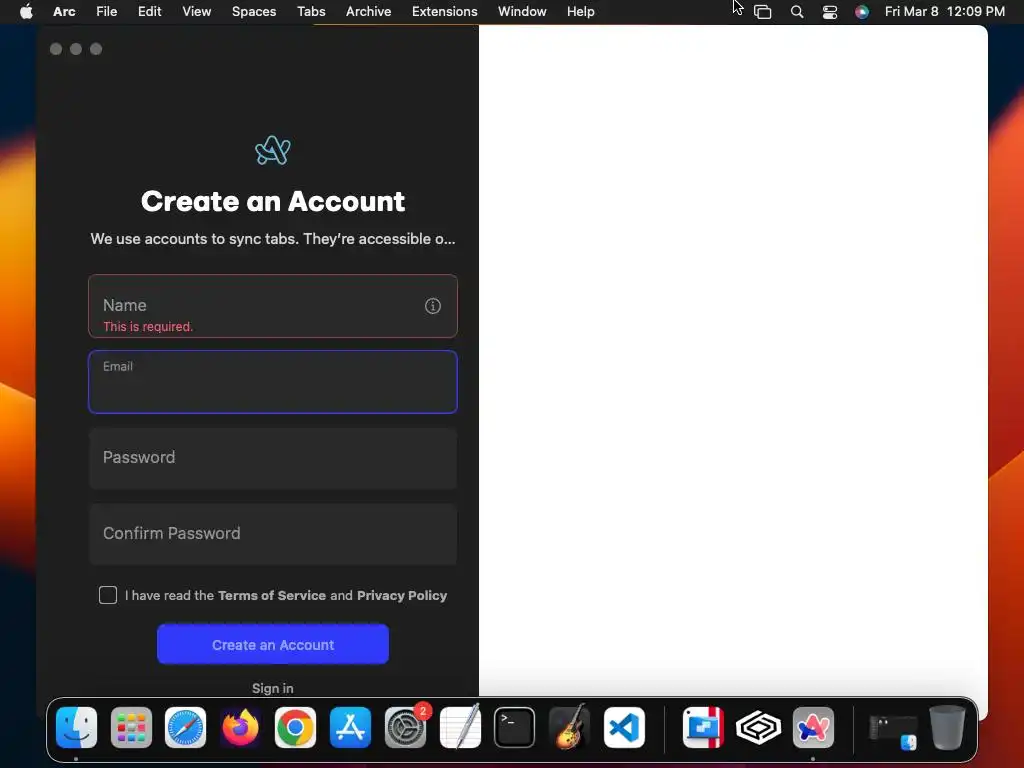Launch Visual Studio Code from the Dock
The image size is (1024, 768).
click(624, 728)
